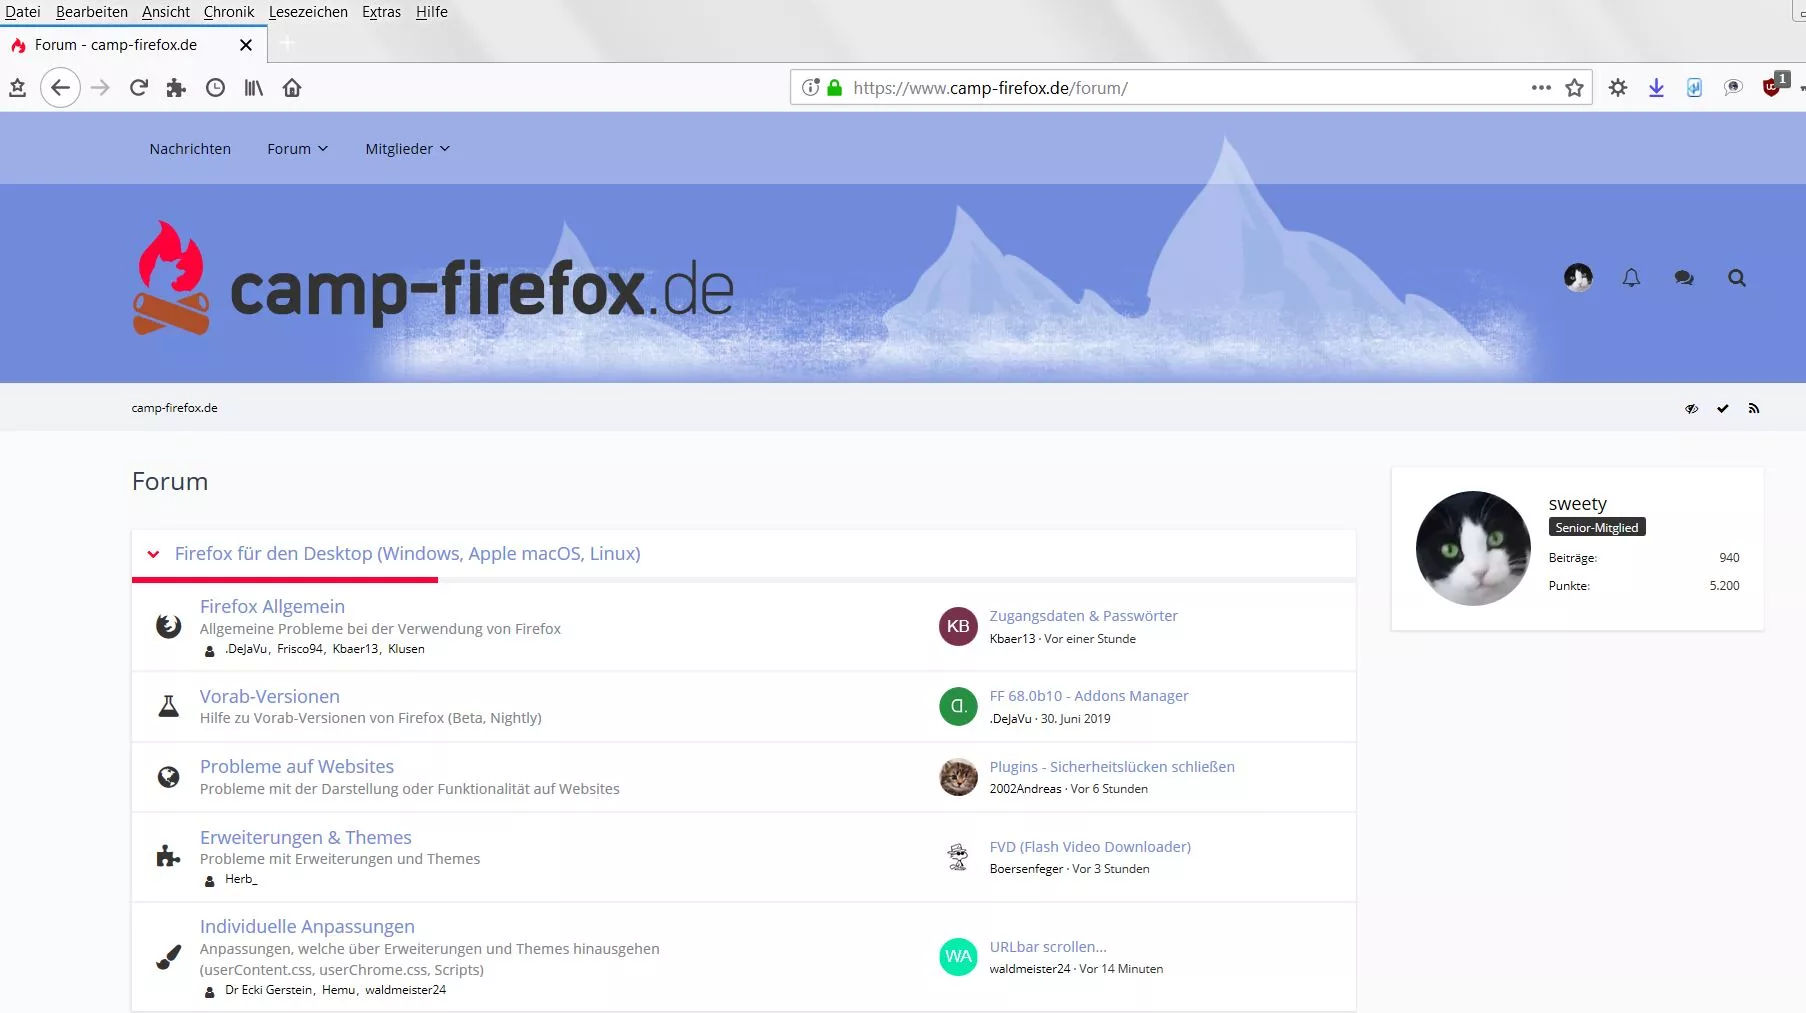Screen dimensions: 1806x1013
Task: Open downloads with the blue arrow icon
Action: [x=1656, y=88]
